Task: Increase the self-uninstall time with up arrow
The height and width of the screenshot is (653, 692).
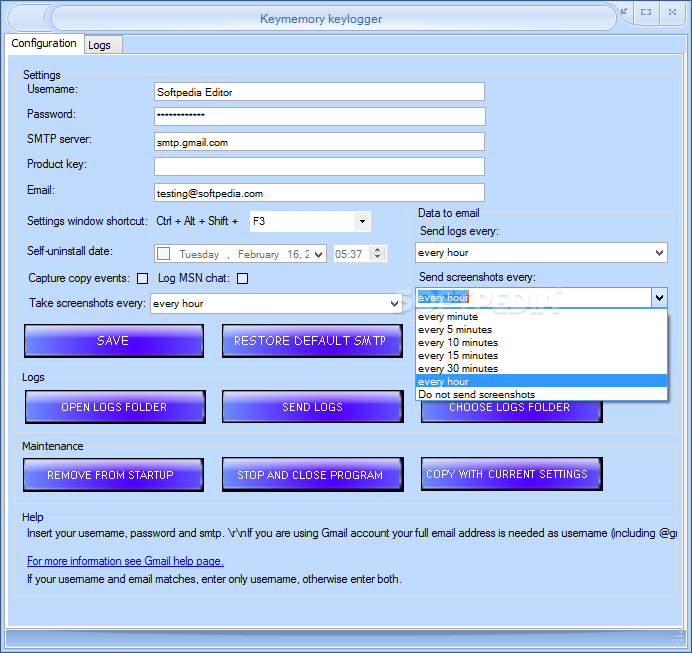Action: [x=377, y=250]
